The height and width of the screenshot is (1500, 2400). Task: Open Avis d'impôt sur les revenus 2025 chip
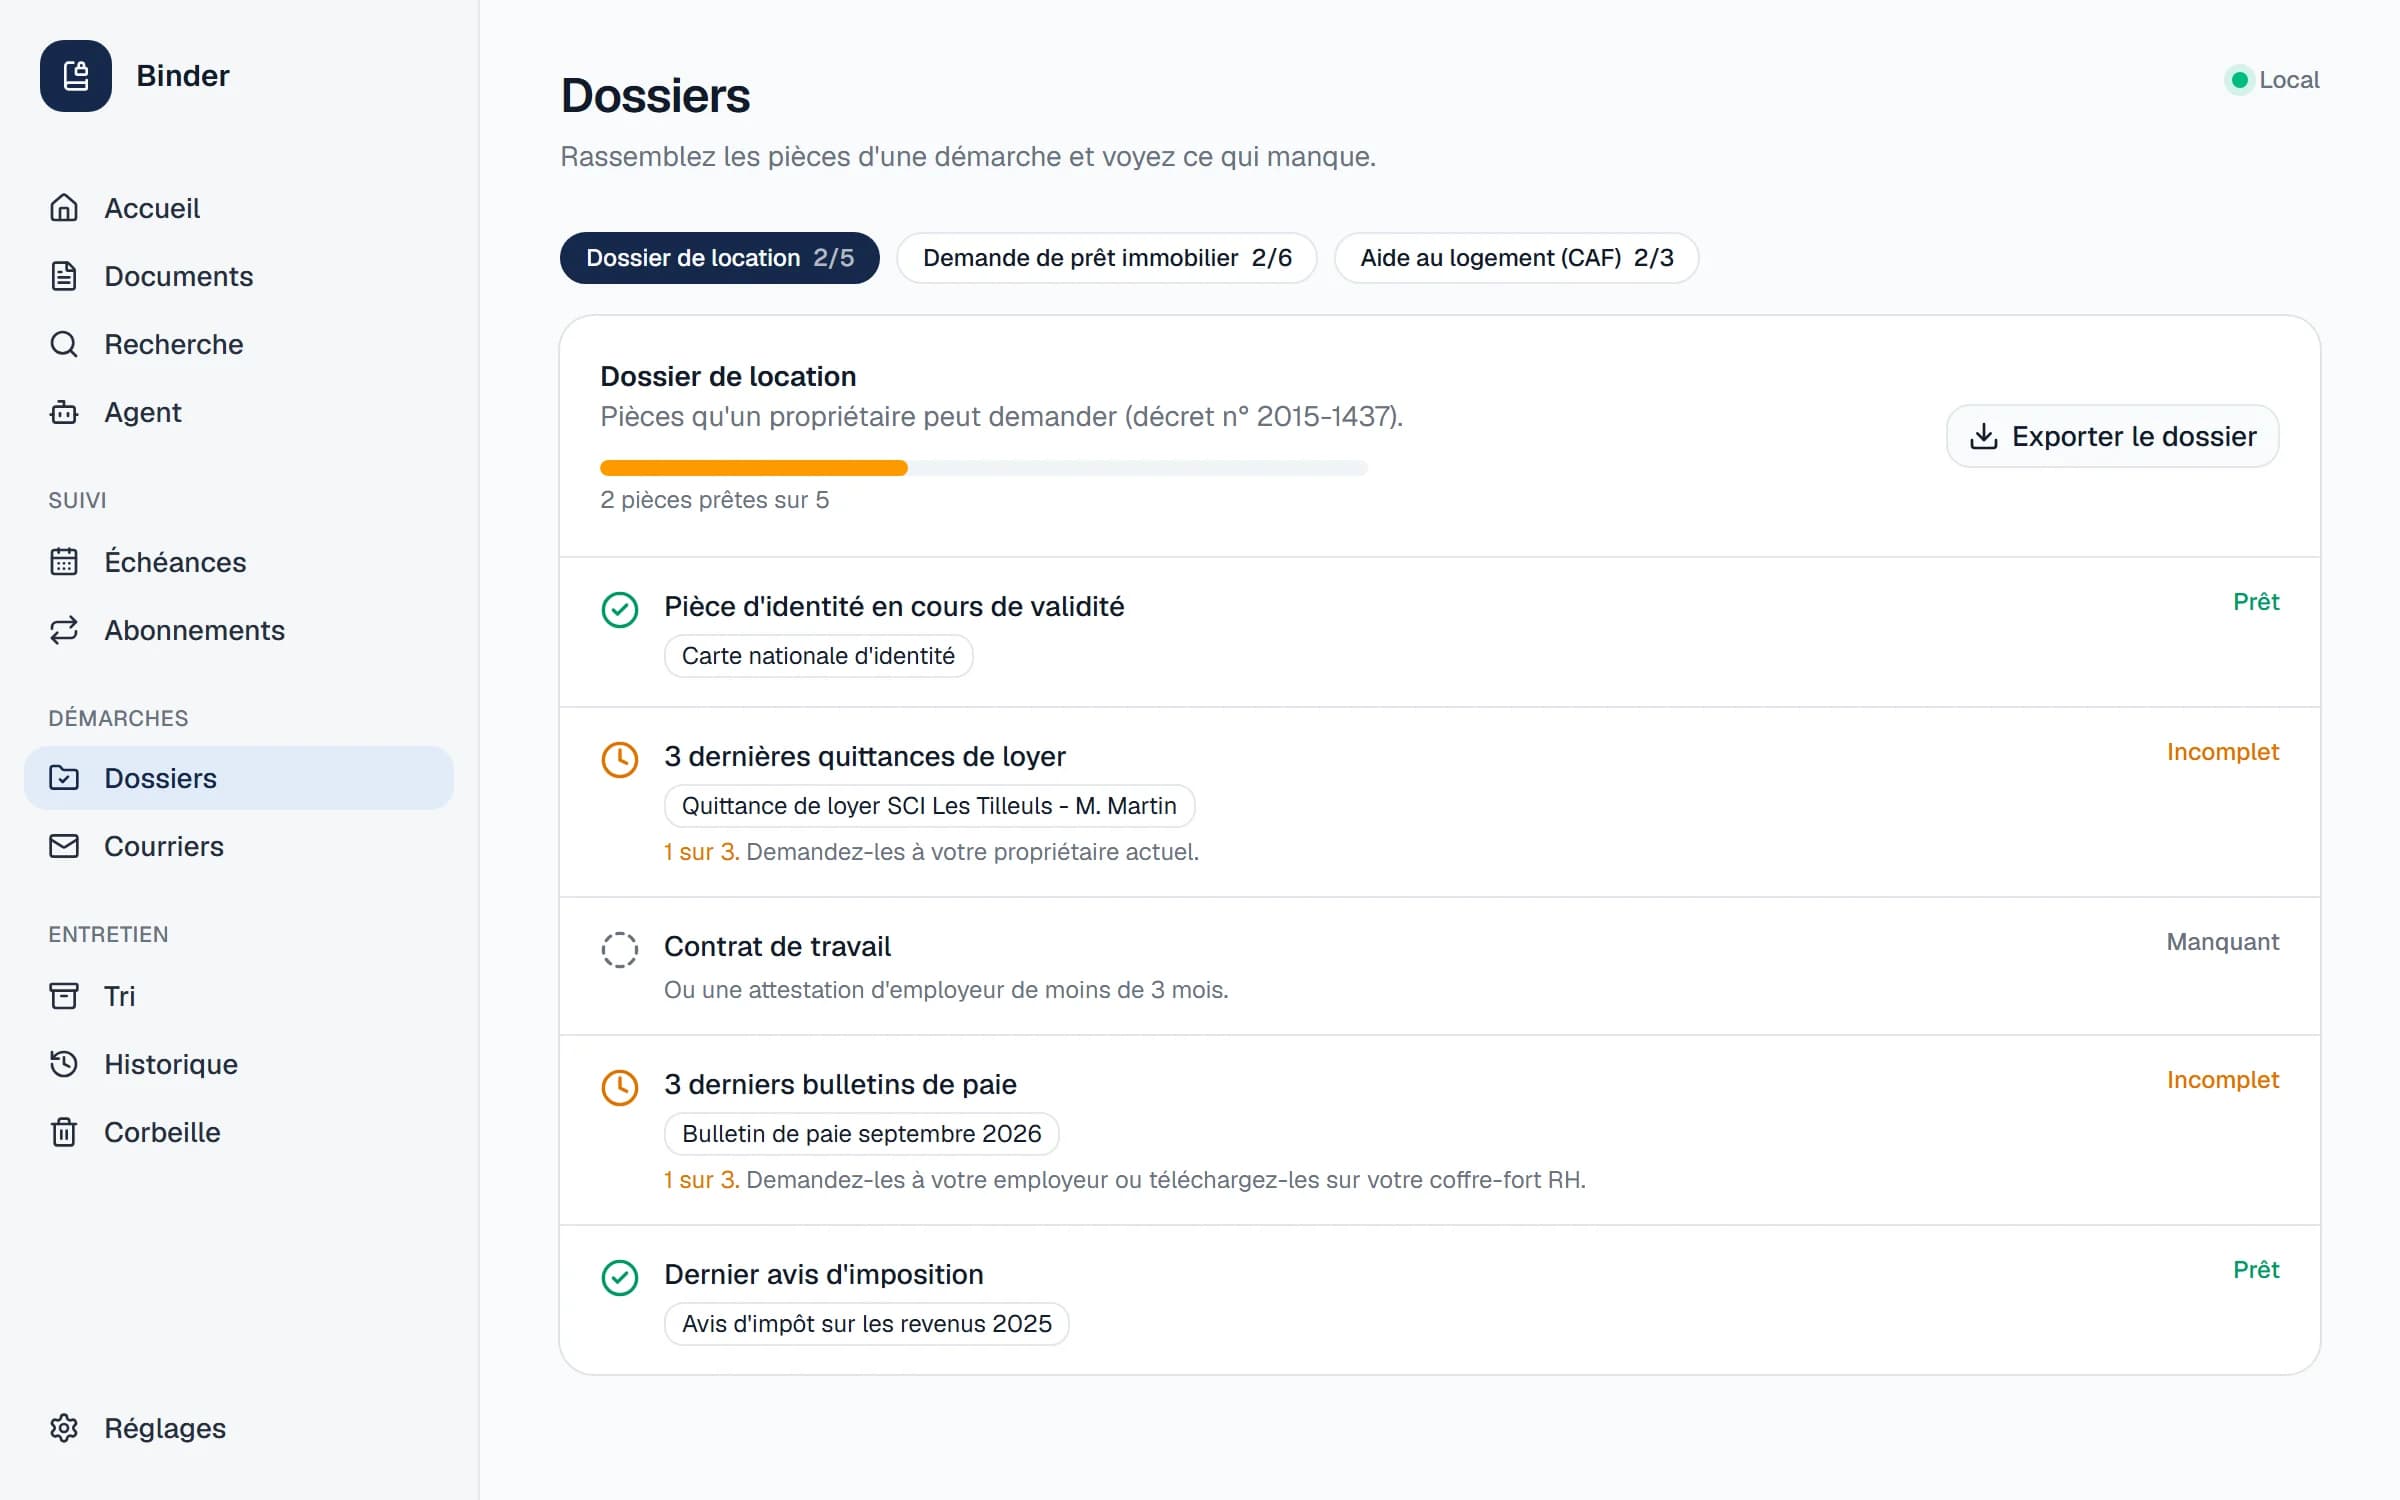tap(867, 1324)
